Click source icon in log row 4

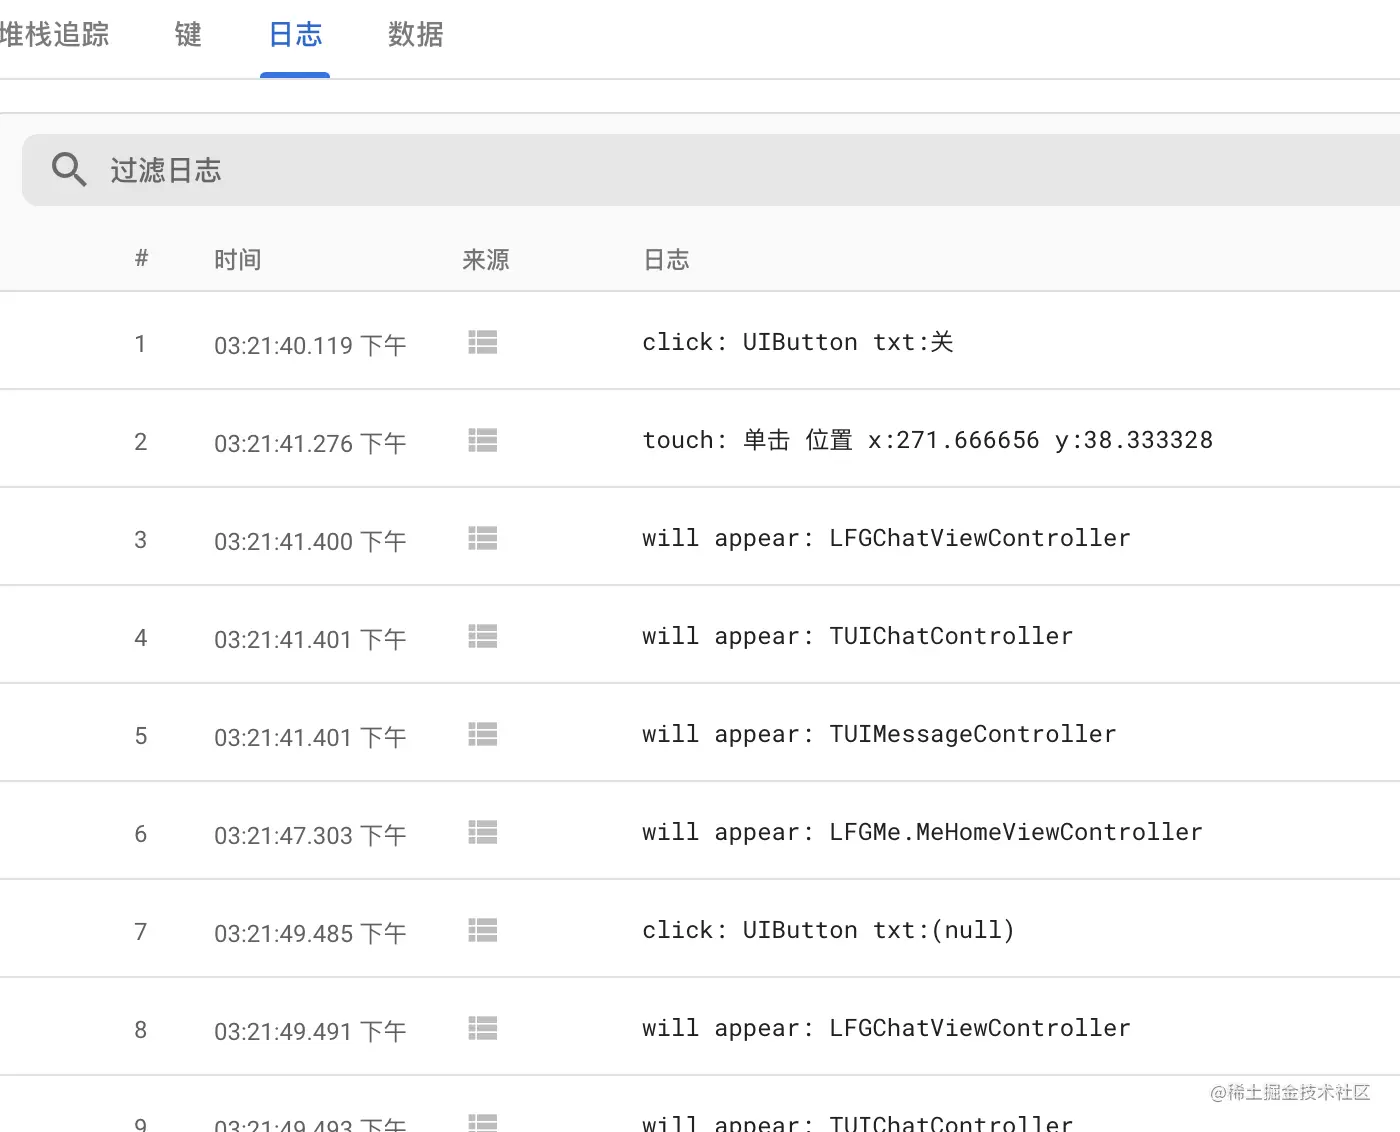tap(483, 637)
